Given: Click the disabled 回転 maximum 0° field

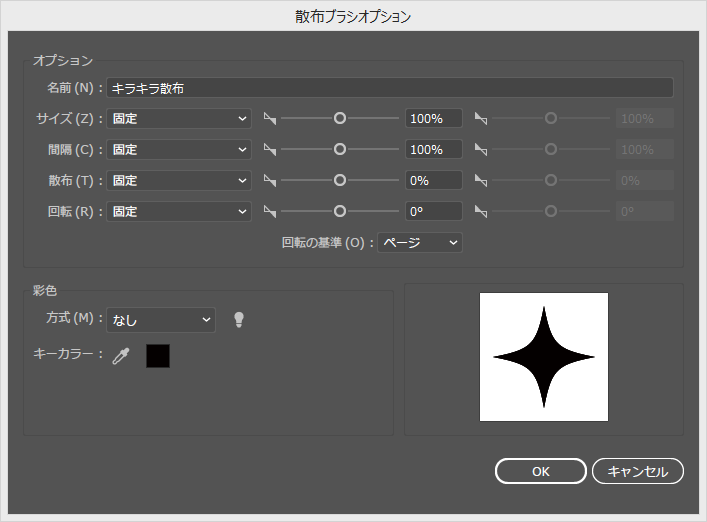Looking at the screenshot, I should pos(645,211).
